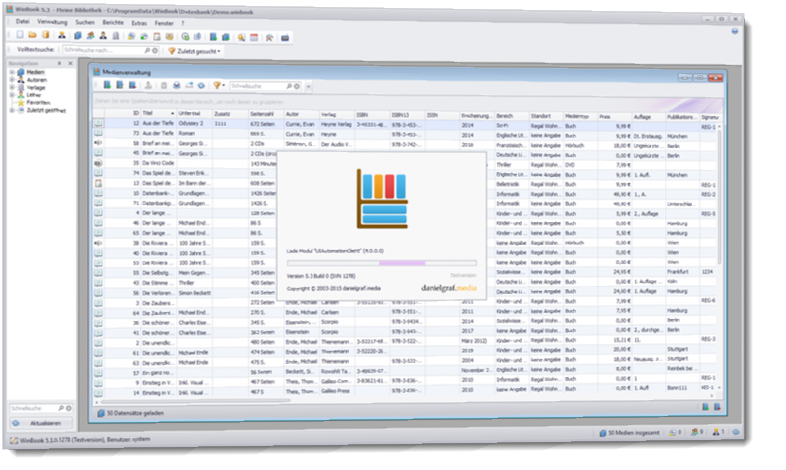Image resolution: width=786 pixels, height=470 pixels.
Task: Expand the Medien tree node
Action: [x=12, y=72]
